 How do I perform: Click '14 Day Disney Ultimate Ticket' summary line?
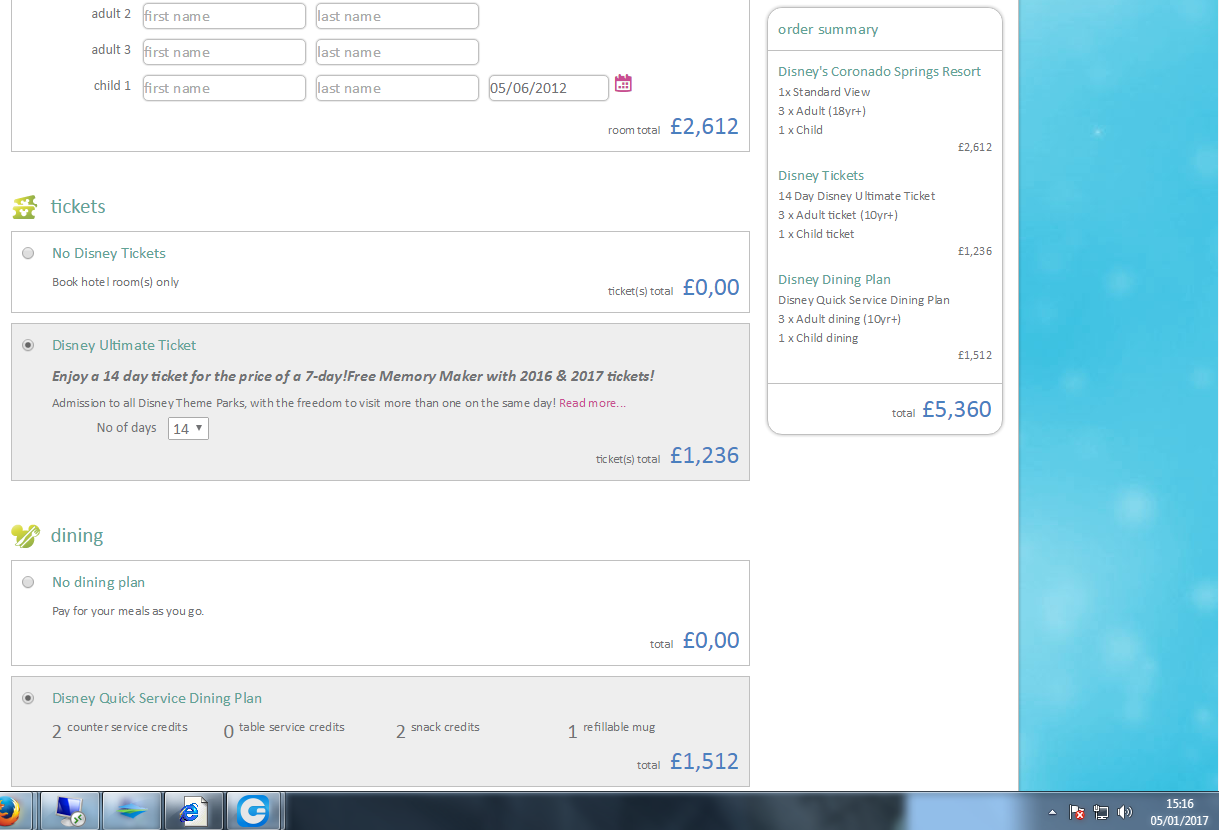pyautogui.click(x=857, y=196)
